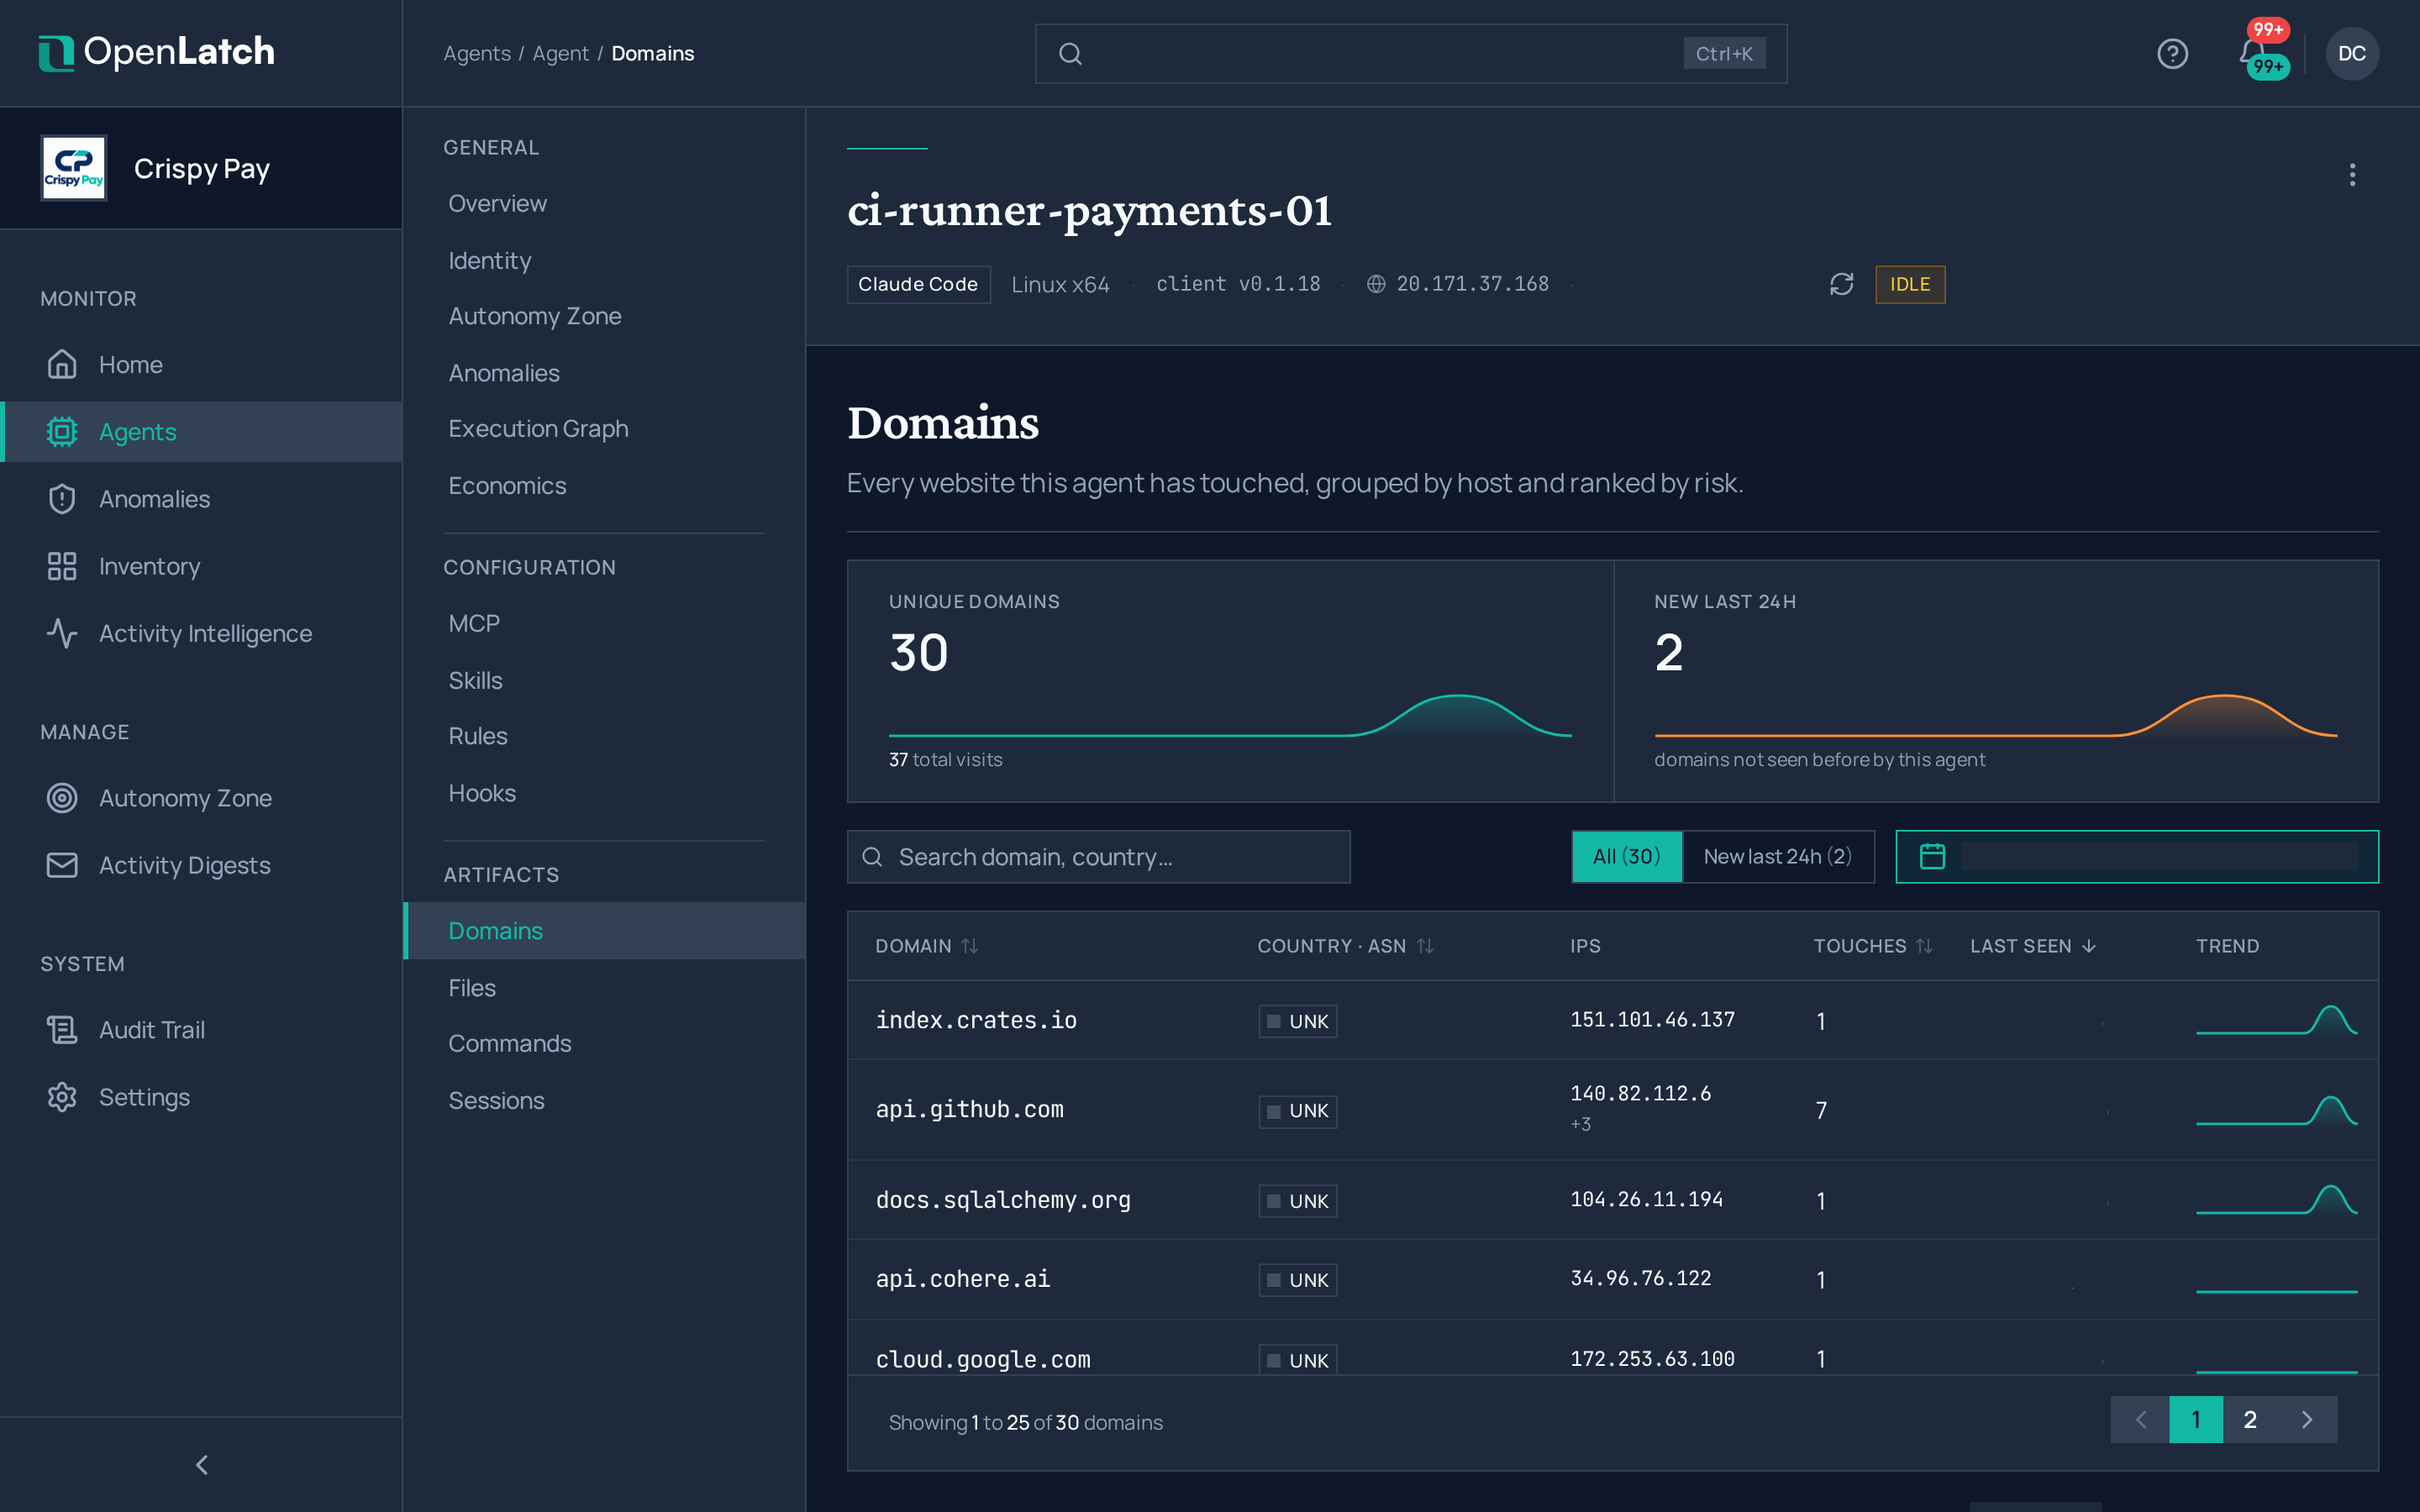Click the index.crates.io domain
The image size is (2420, 1512).
(976, 1020)
